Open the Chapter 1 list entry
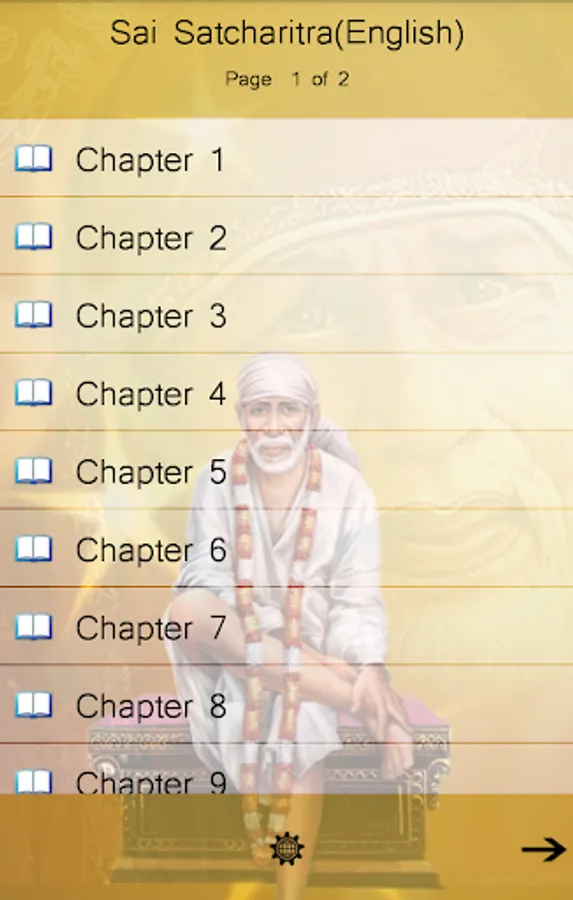Viewport: 573px width, 900px height. (286, 158)
